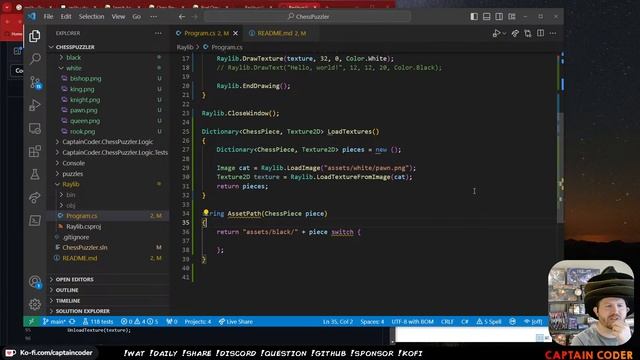Expand CaptainCoder.ChessPuzzler.Logic folder
Image resolution: width=640 pixels, height=360 pixels.
pos(108,142)
